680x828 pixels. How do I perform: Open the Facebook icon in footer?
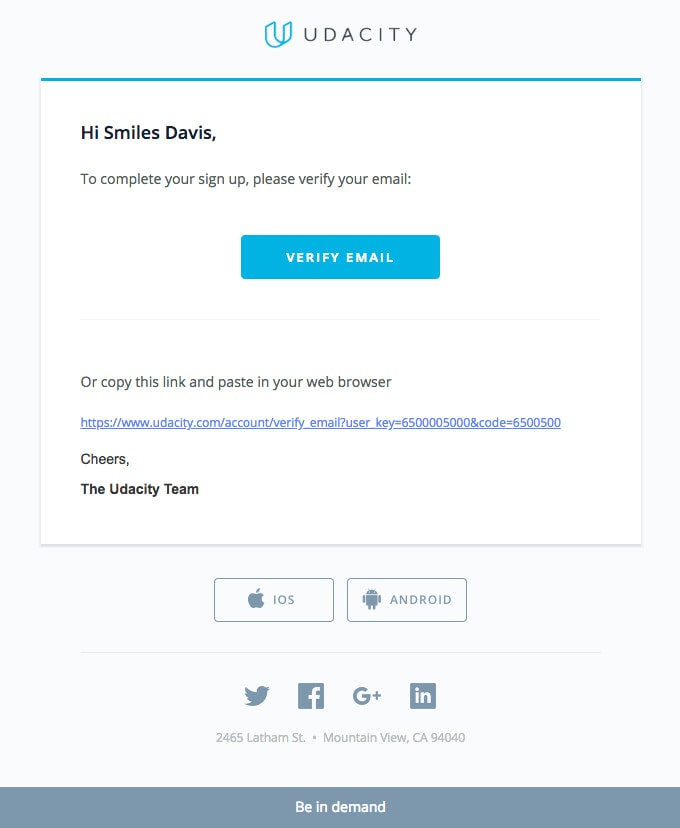pyautogui.click(x=311, y=696)
